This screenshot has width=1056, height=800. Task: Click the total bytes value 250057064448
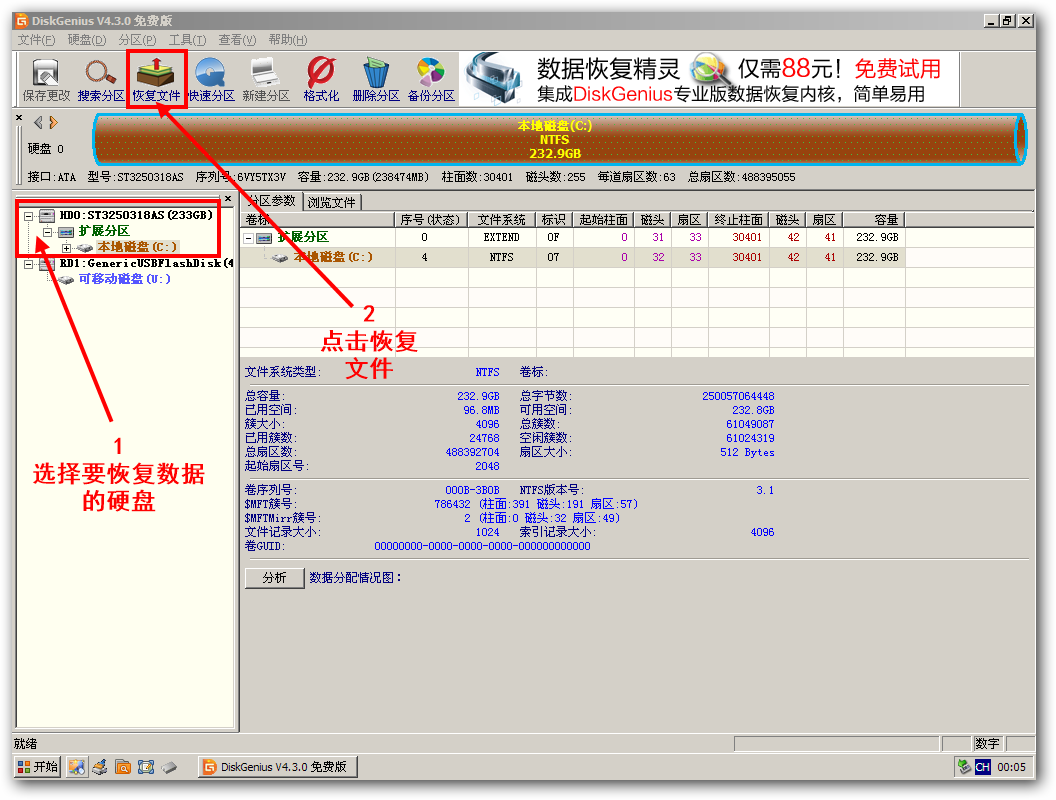click(x=738, y=396)
